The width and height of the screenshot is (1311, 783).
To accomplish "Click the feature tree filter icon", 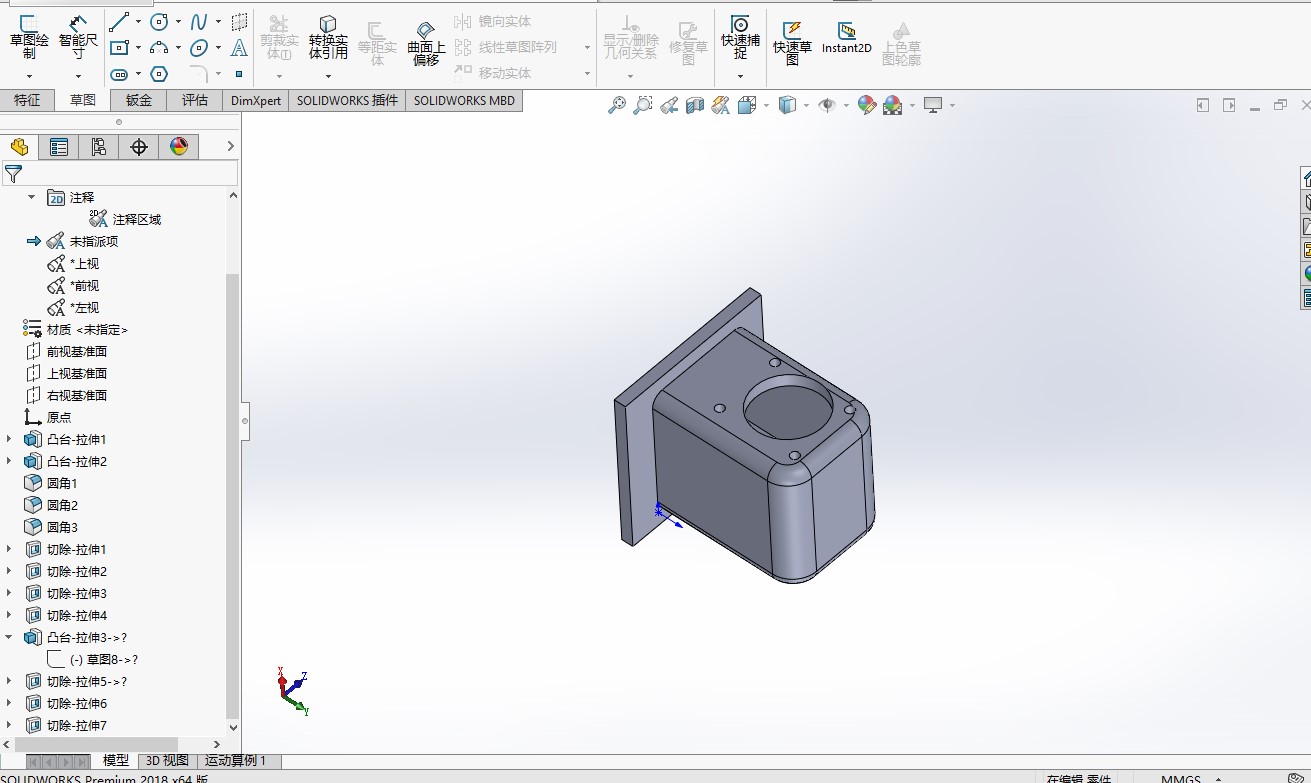I will [13, 174].
